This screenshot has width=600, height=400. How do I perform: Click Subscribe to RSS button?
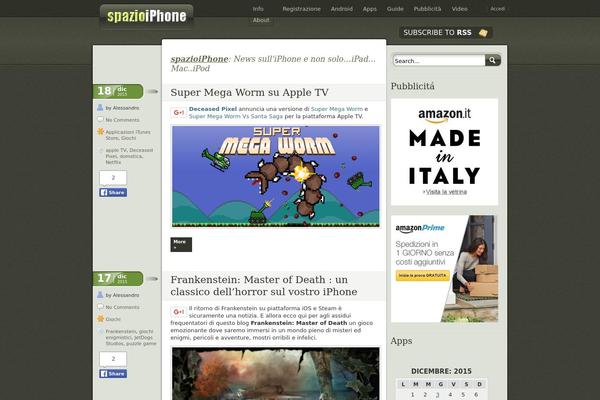point(445,33)
